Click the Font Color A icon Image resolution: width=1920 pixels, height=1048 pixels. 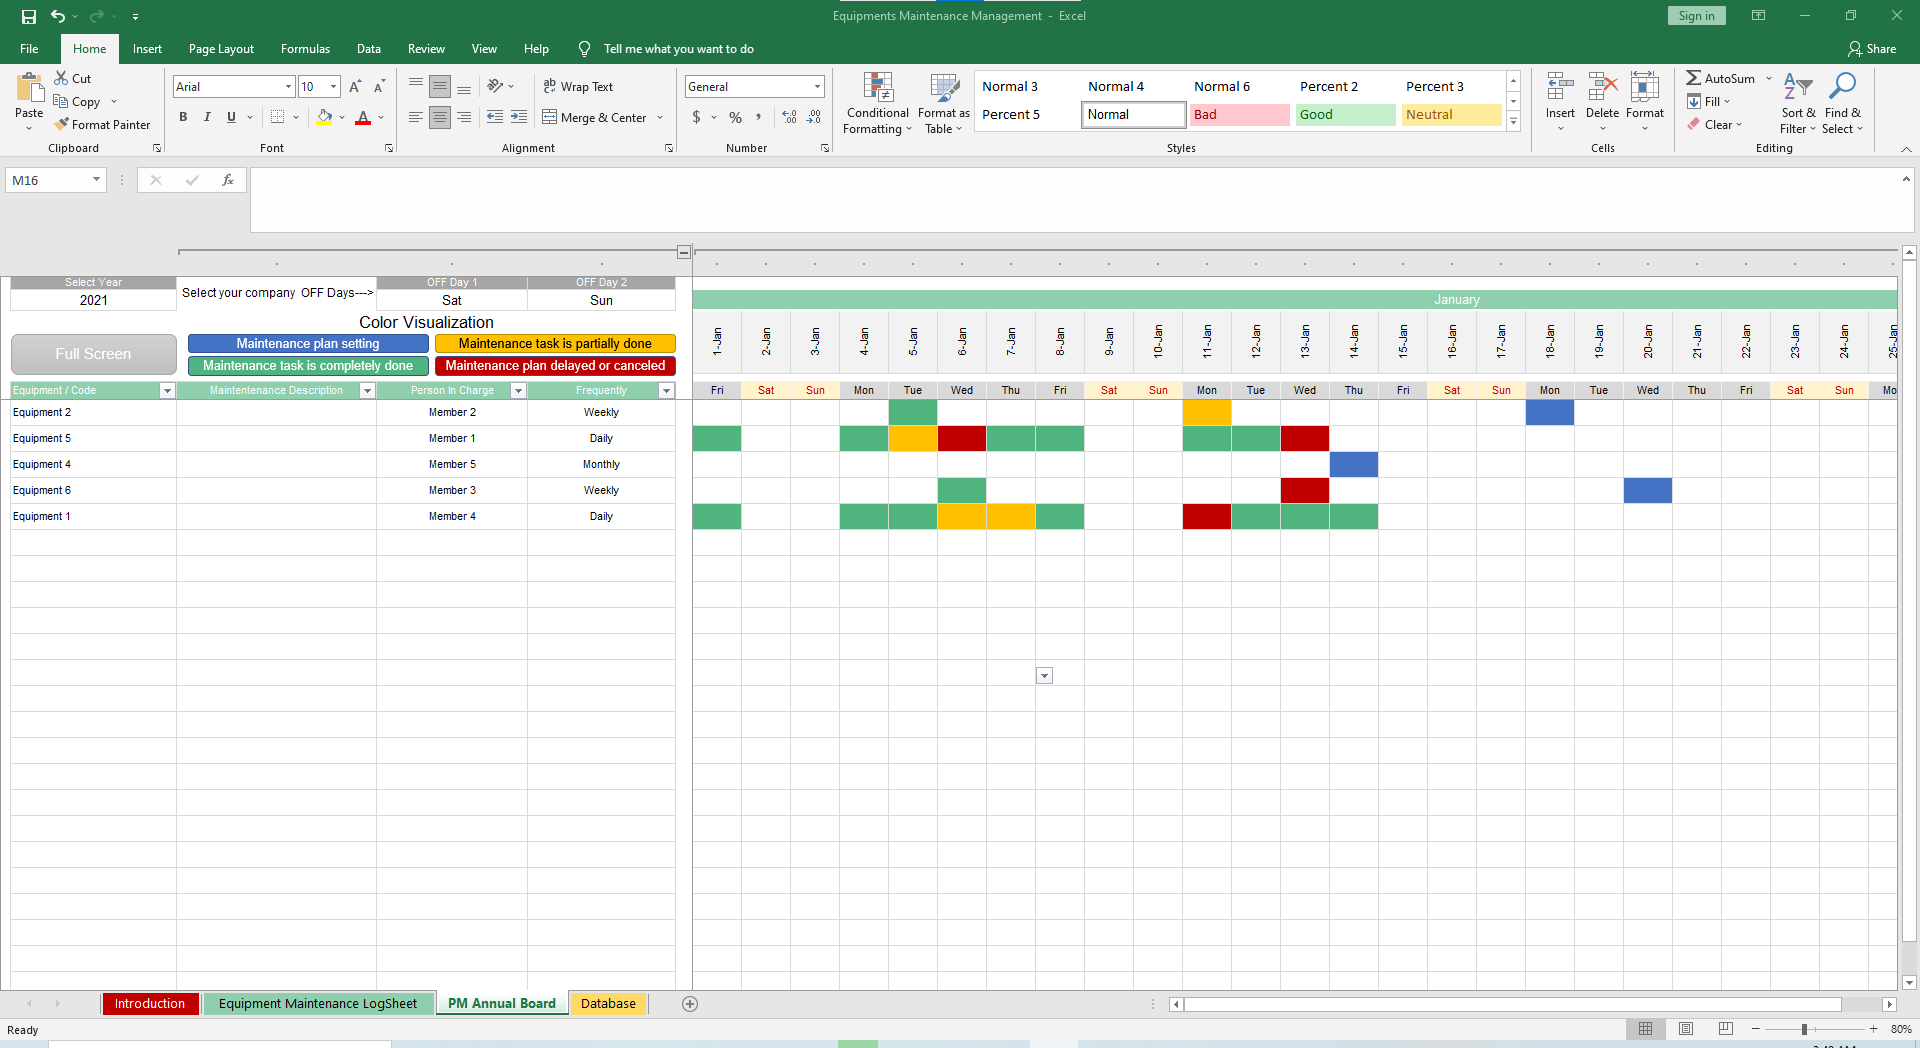(x=363, y=117)
